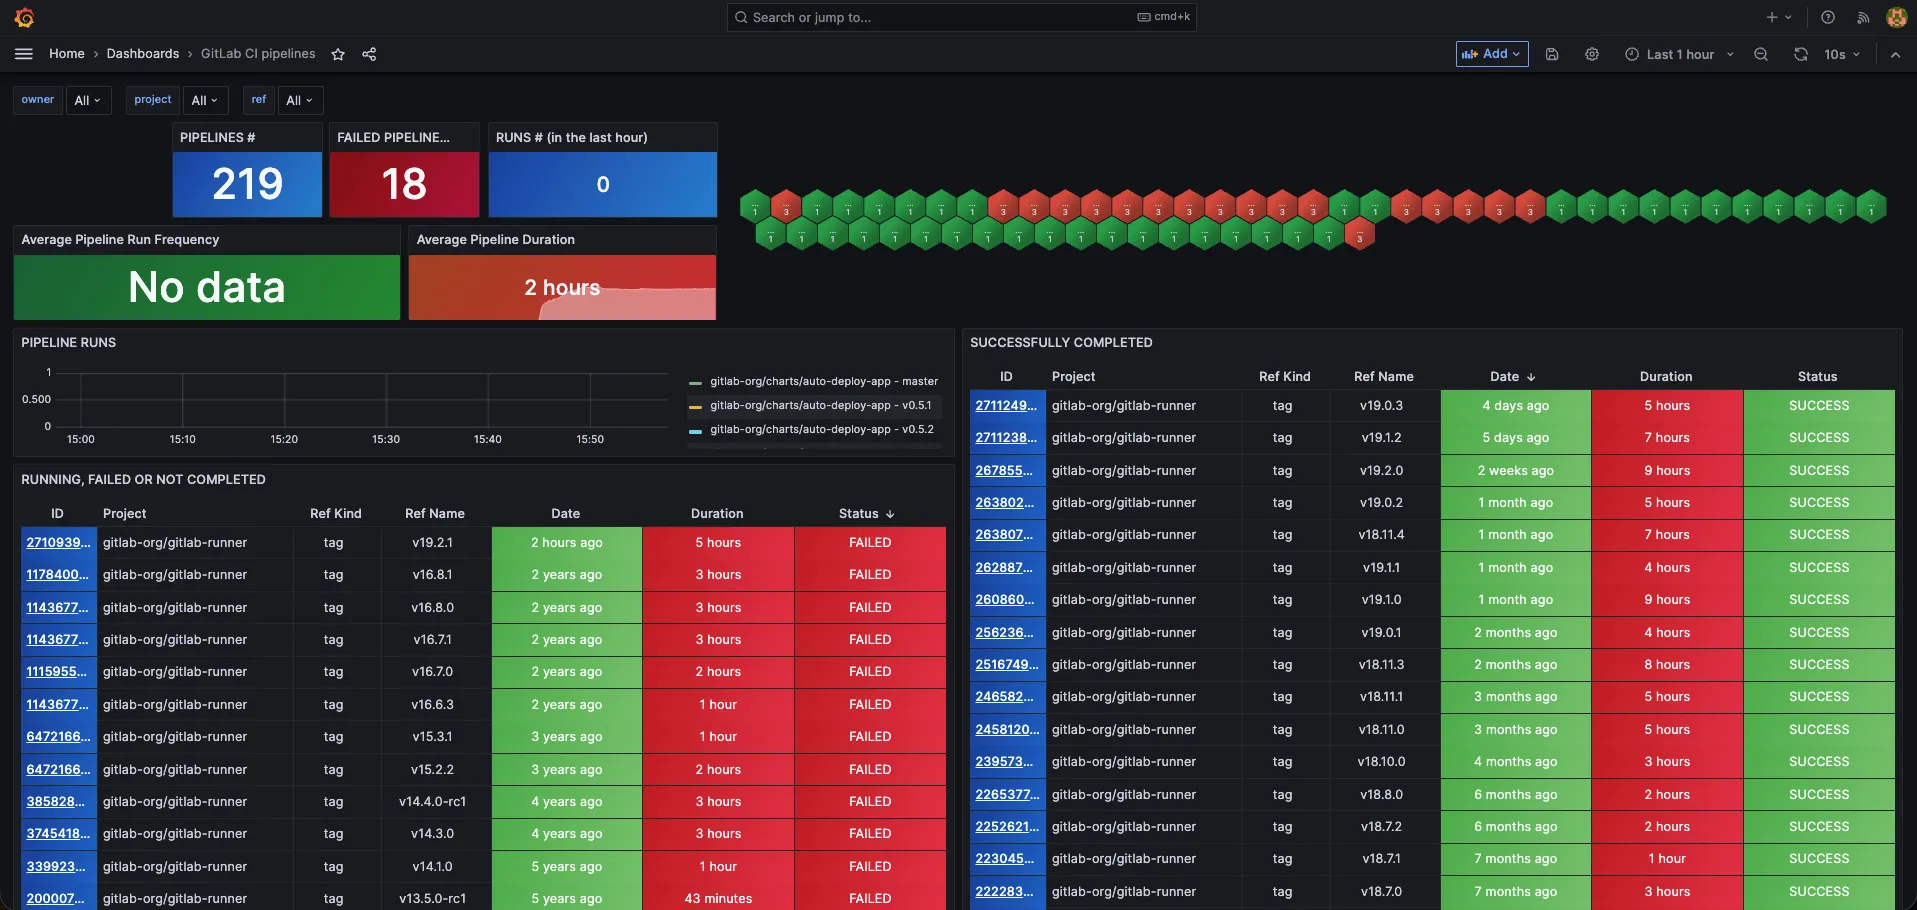Open successful pipeline 2516749 link
This screenshot has width=1917, height=910.
click(1007, 664)
